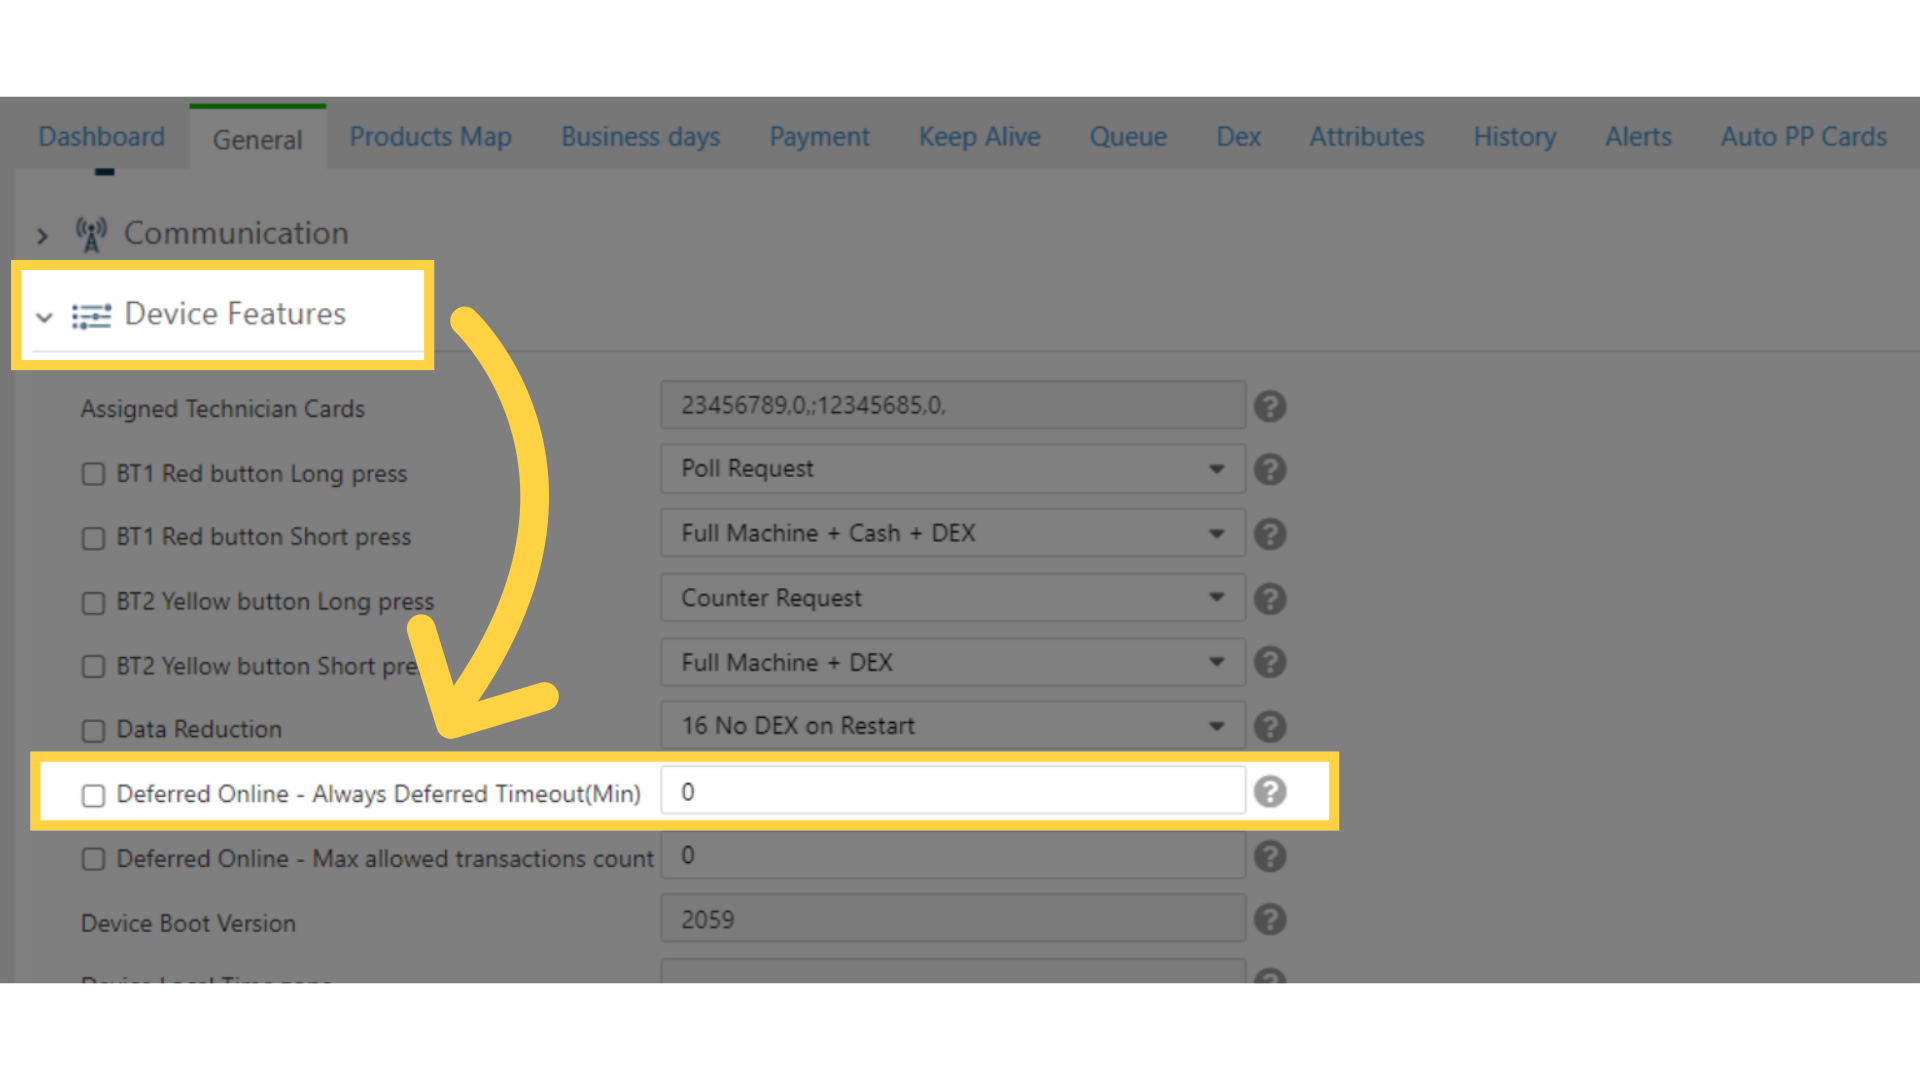Click the Device Features panel icon
This screenshot has height=1080, width=1920.
coord(88,314)
